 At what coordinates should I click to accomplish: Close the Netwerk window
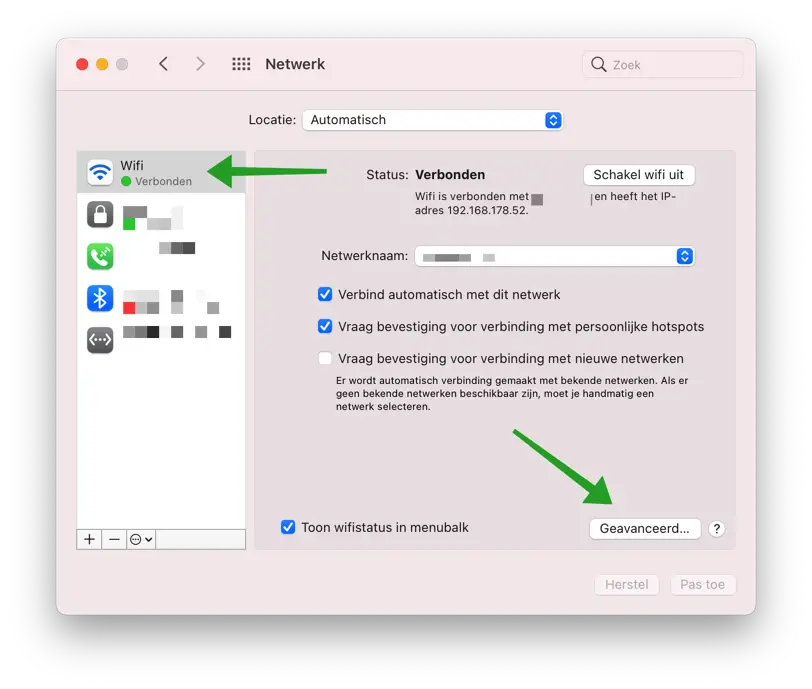click(x=82, y=64)
